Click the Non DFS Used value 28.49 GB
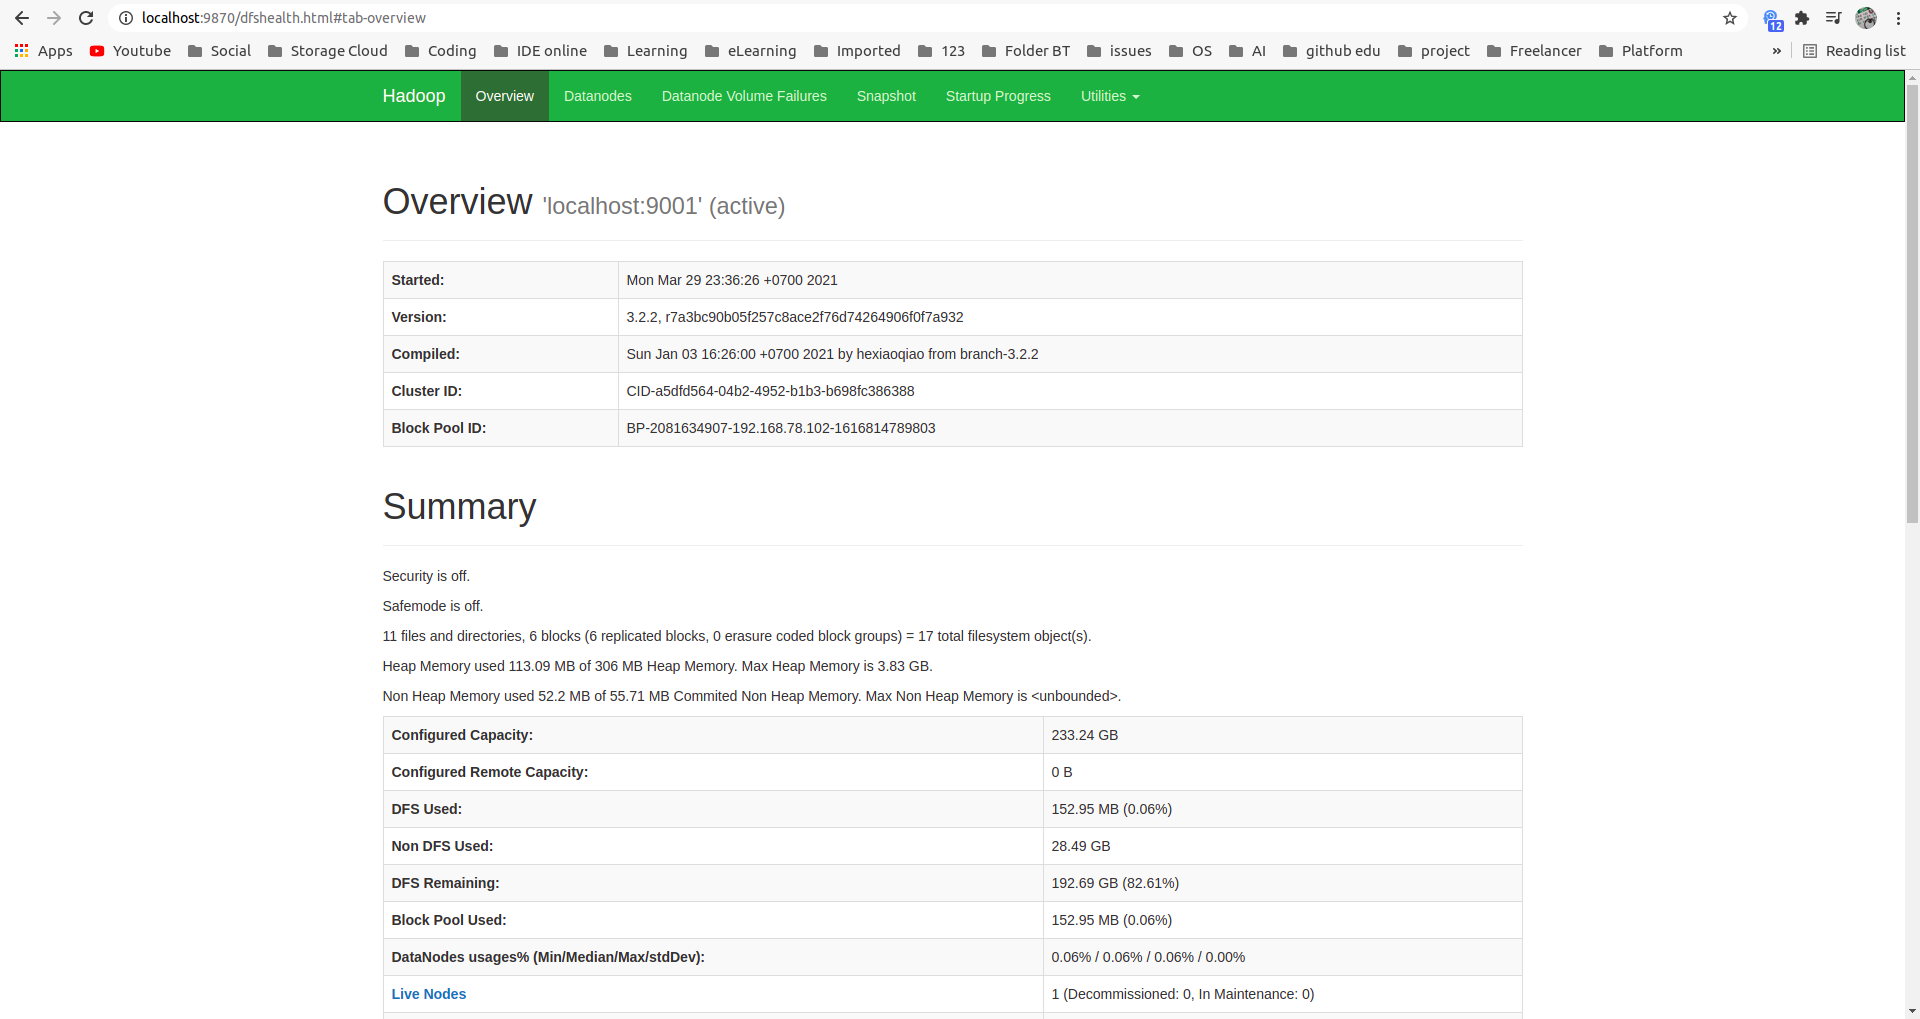This screenshot has width=1920, height=1019. click(1081, 846)
